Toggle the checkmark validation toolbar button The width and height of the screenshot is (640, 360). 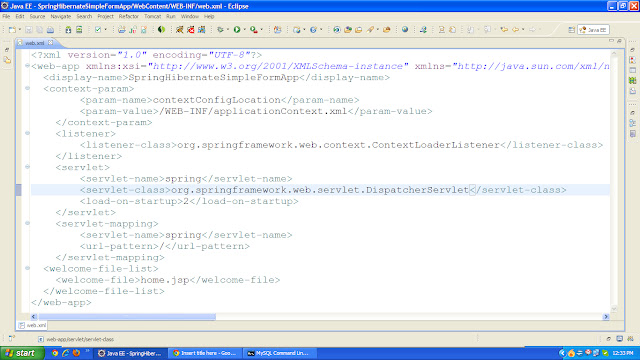(x=98, y=30)
